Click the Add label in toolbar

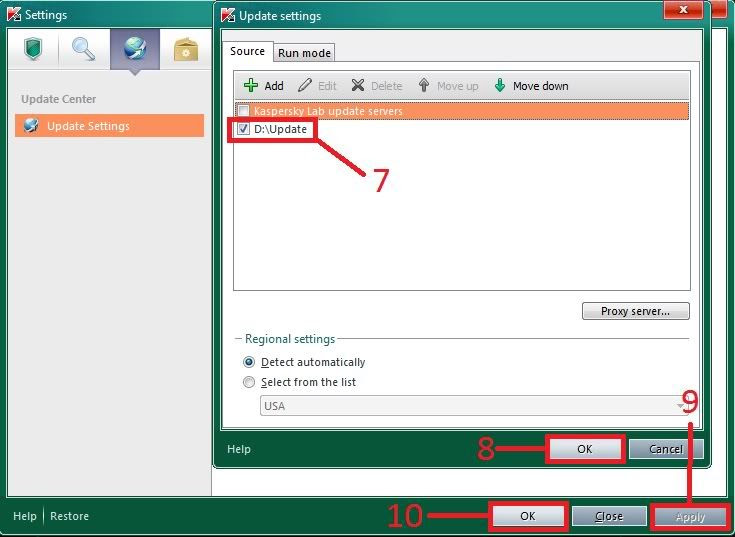pos(274,86)
